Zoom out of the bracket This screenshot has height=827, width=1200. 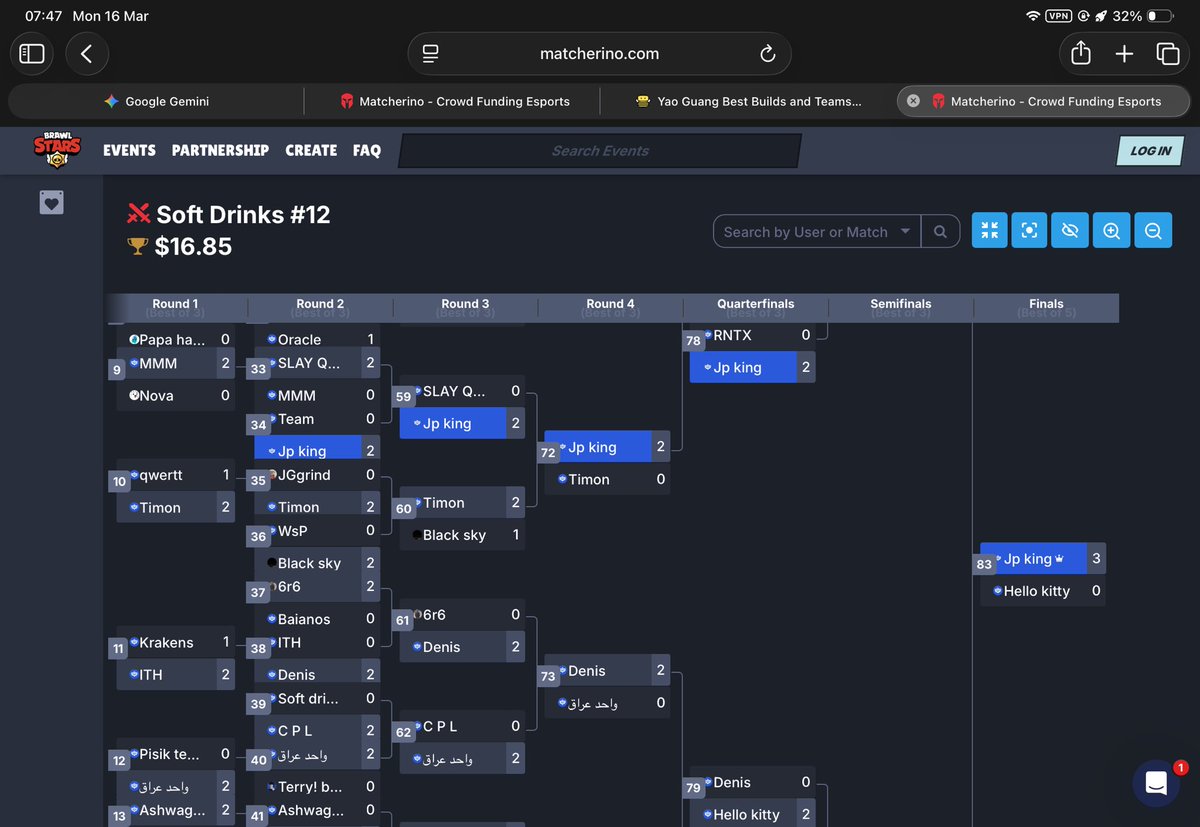1152,231
